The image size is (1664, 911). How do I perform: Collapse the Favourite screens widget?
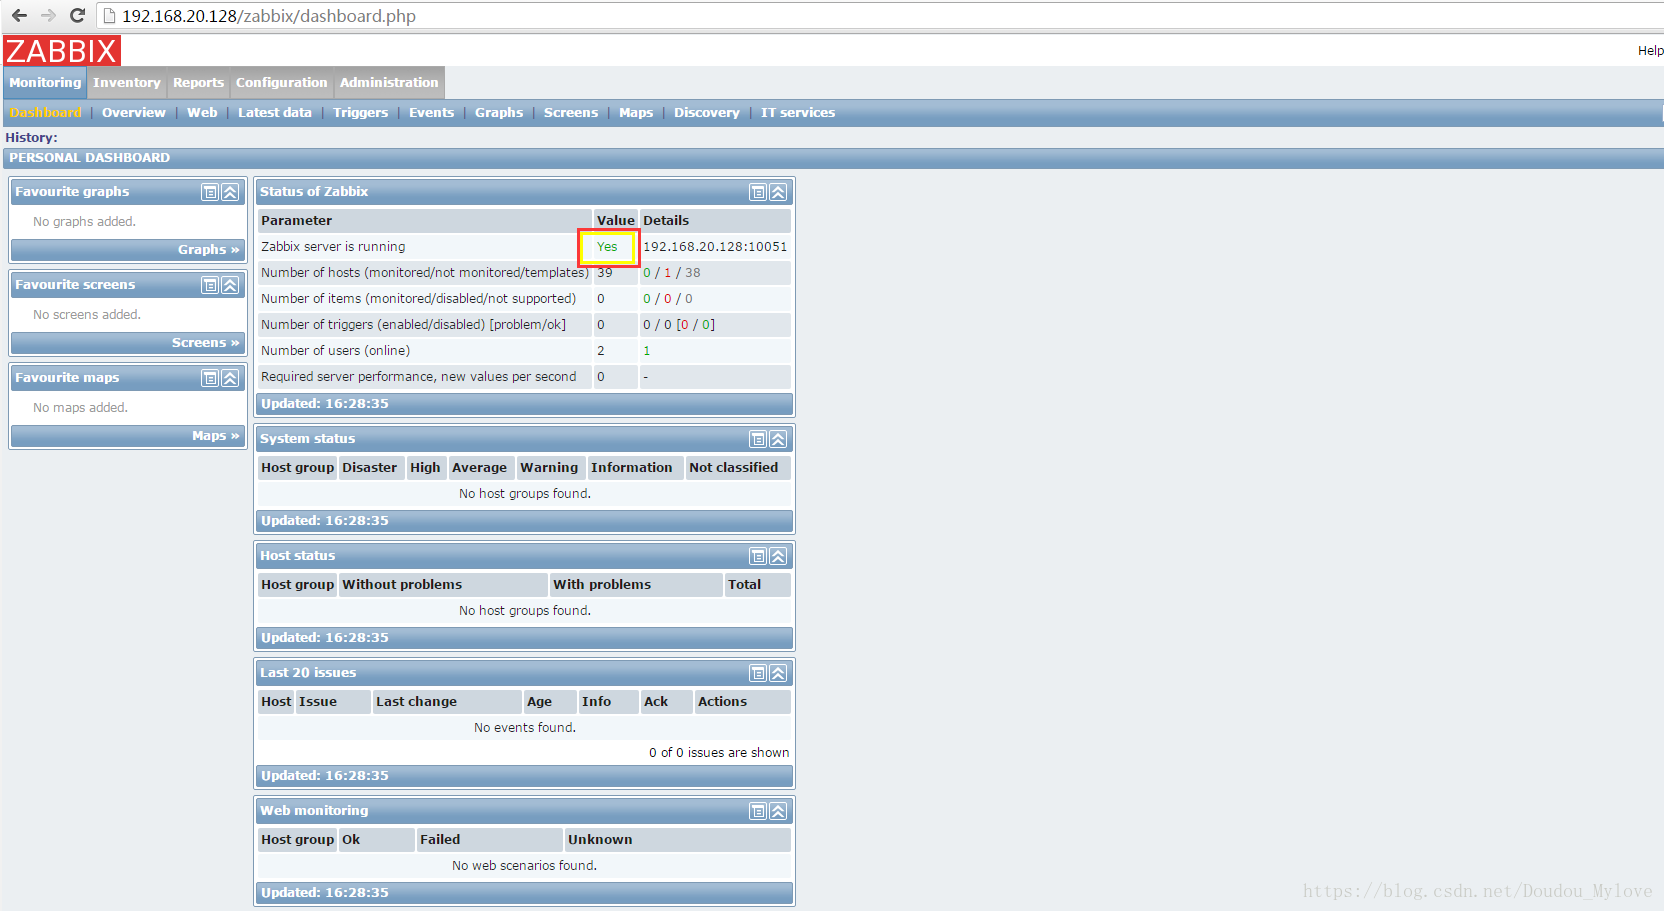pyautogui.click(x=230, y=285)
